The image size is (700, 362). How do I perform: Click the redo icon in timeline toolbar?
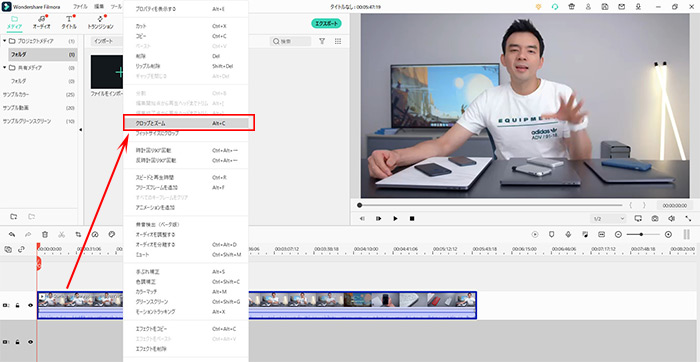28,234
